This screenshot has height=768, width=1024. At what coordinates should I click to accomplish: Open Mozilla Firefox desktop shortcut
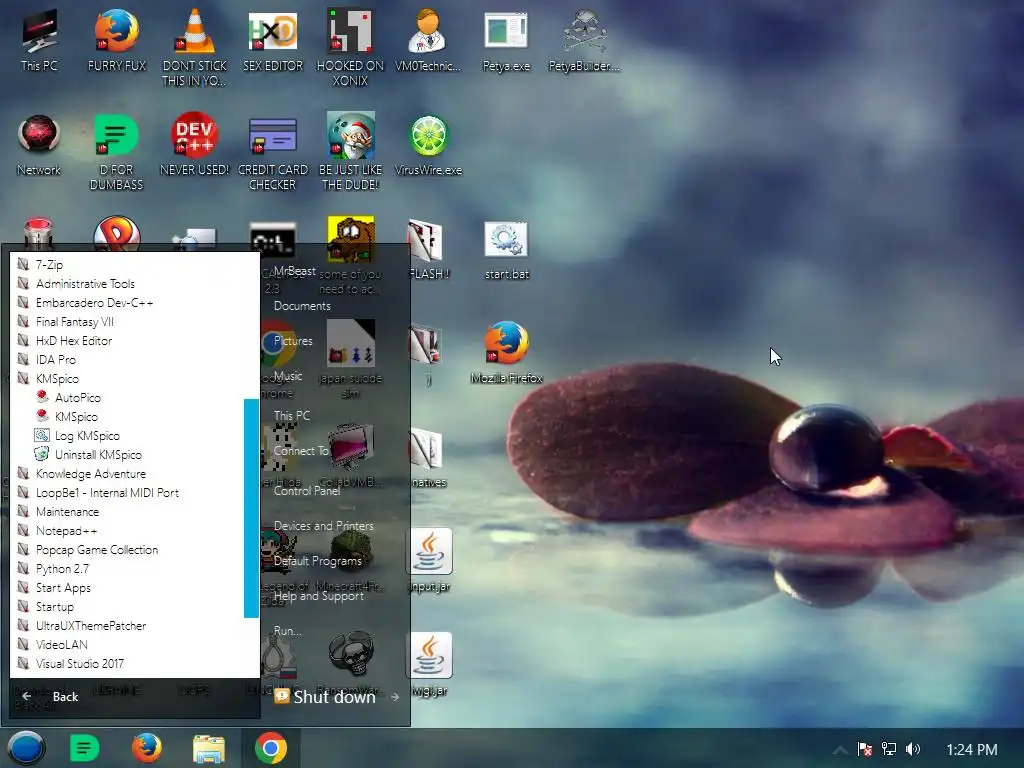pyautogui.click(x=507, y=353)
